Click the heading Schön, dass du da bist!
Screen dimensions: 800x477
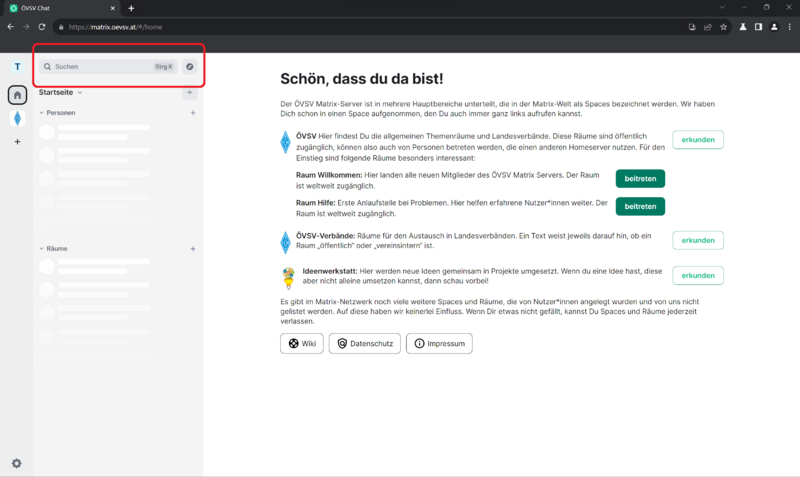(362, 79)
